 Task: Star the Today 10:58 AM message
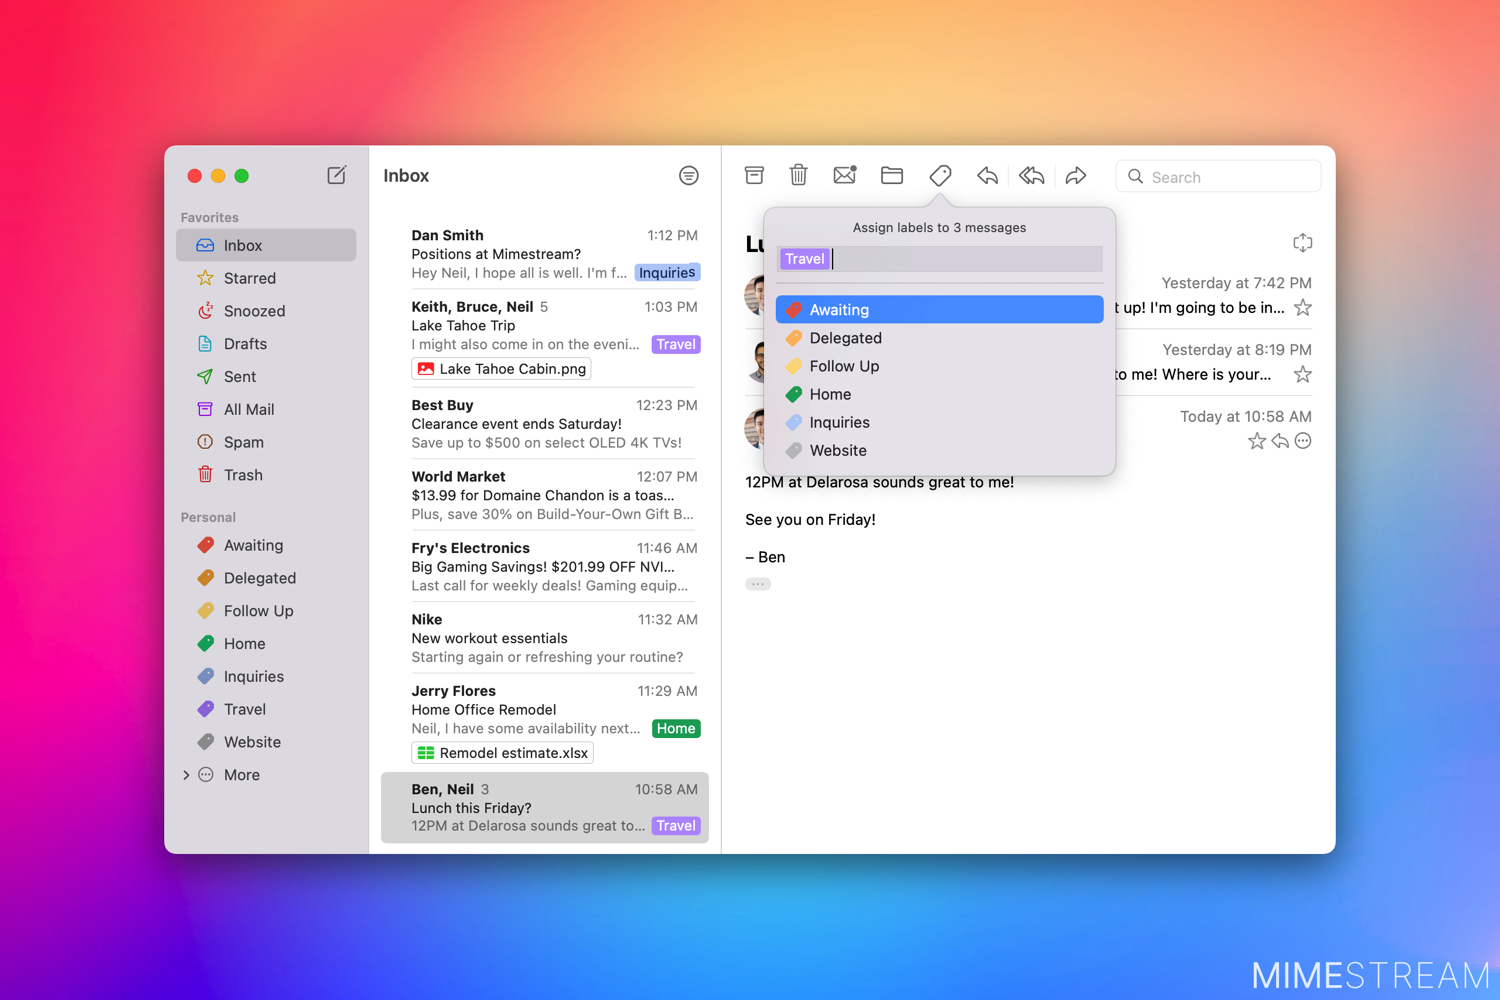click(x=1257, y=441)
